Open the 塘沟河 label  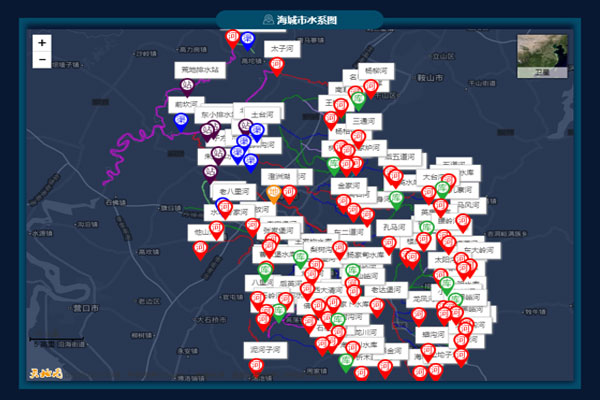(x=433, y=335)
